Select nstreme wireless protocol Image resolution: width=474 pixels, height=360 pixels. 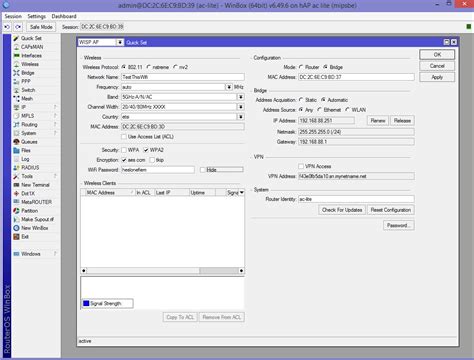tap(148, 67)
